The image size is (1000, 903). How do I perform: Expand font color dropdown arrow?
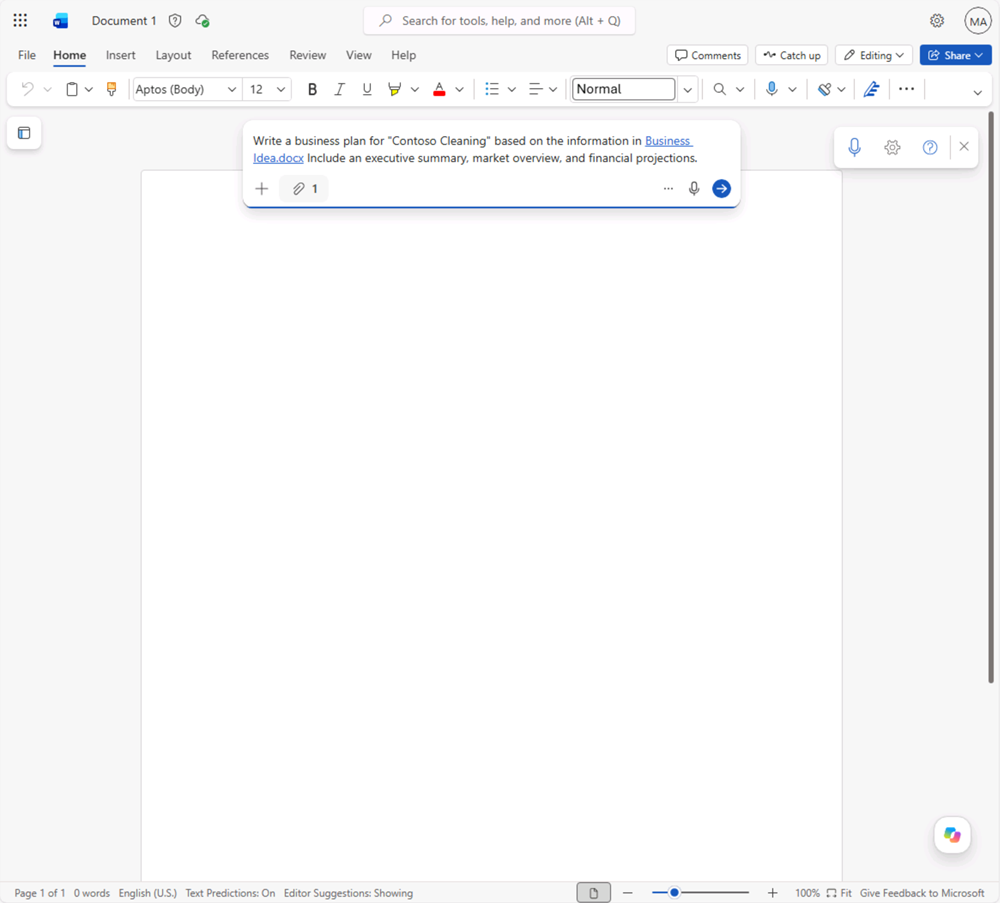coord(459,89)
